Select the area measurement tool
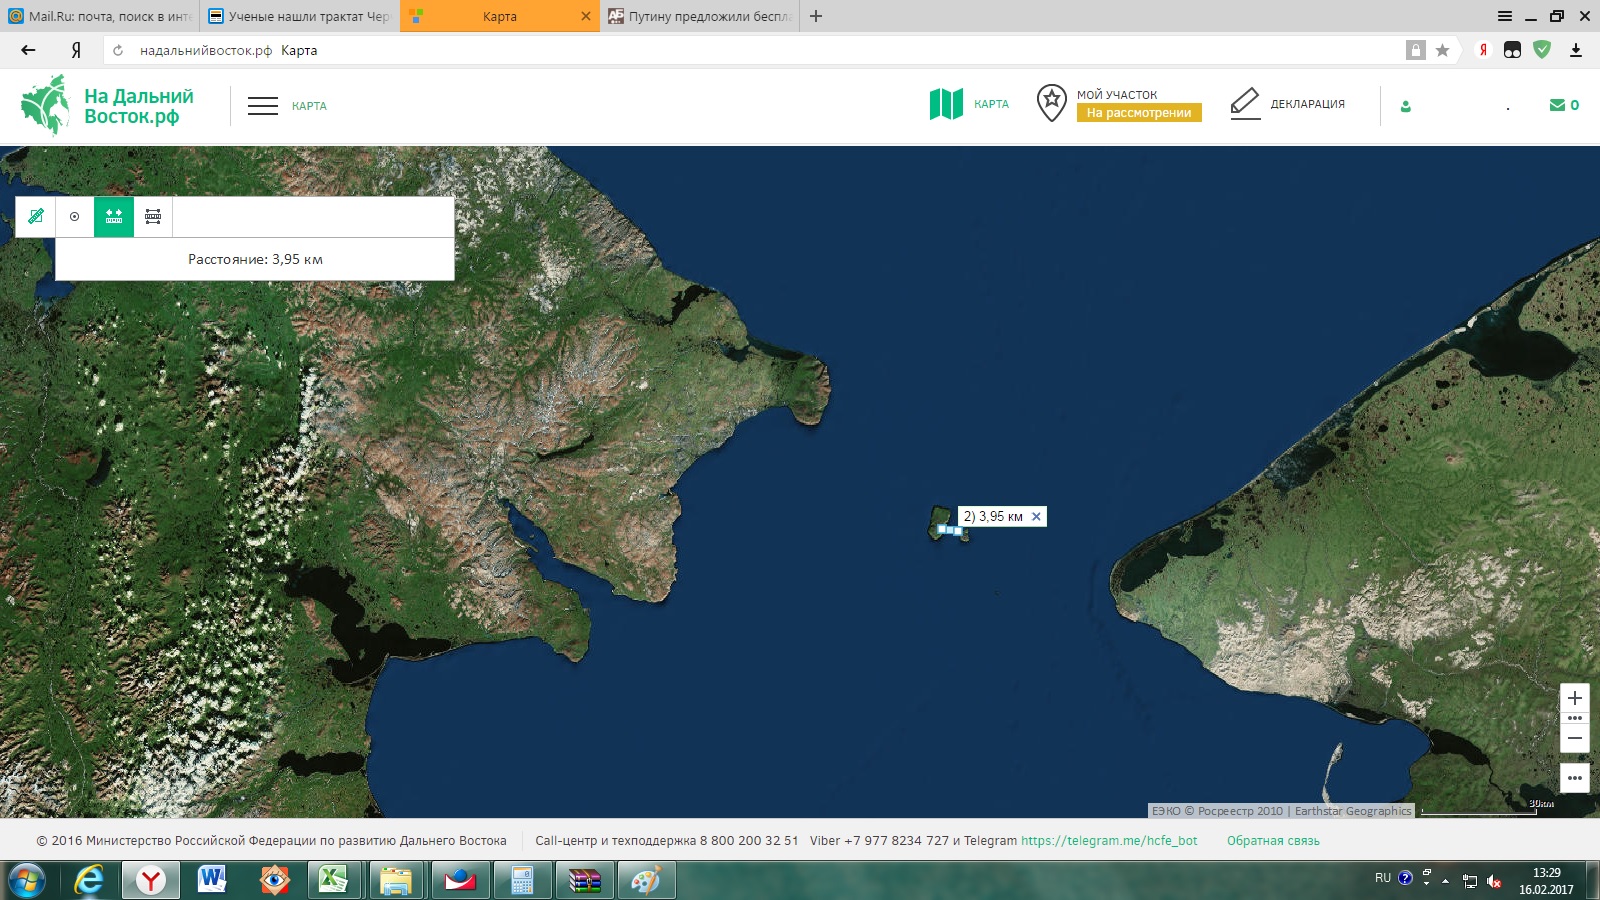The width and height of the screenshot is (1600, 900). pyautogui.click(x=153, y=216)
